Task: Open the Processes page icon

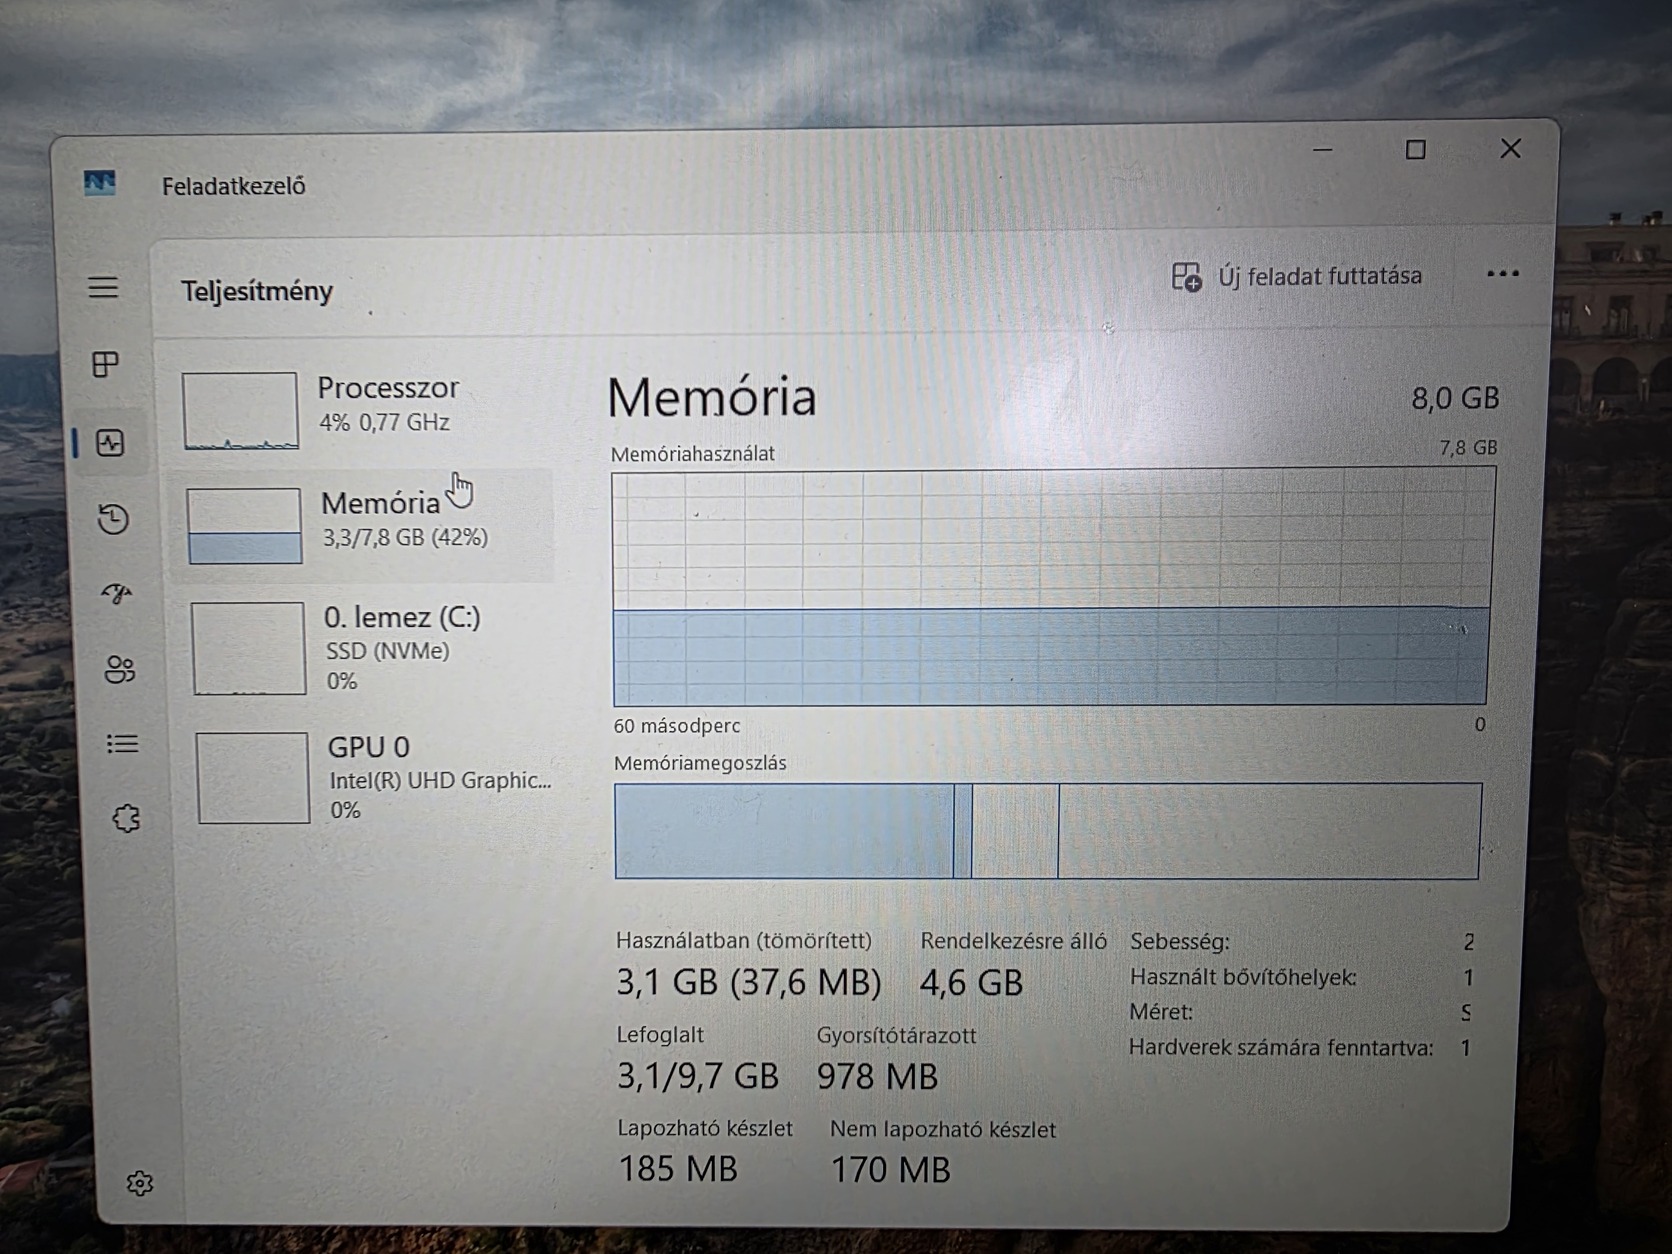Action: click(x=105, y=364)
